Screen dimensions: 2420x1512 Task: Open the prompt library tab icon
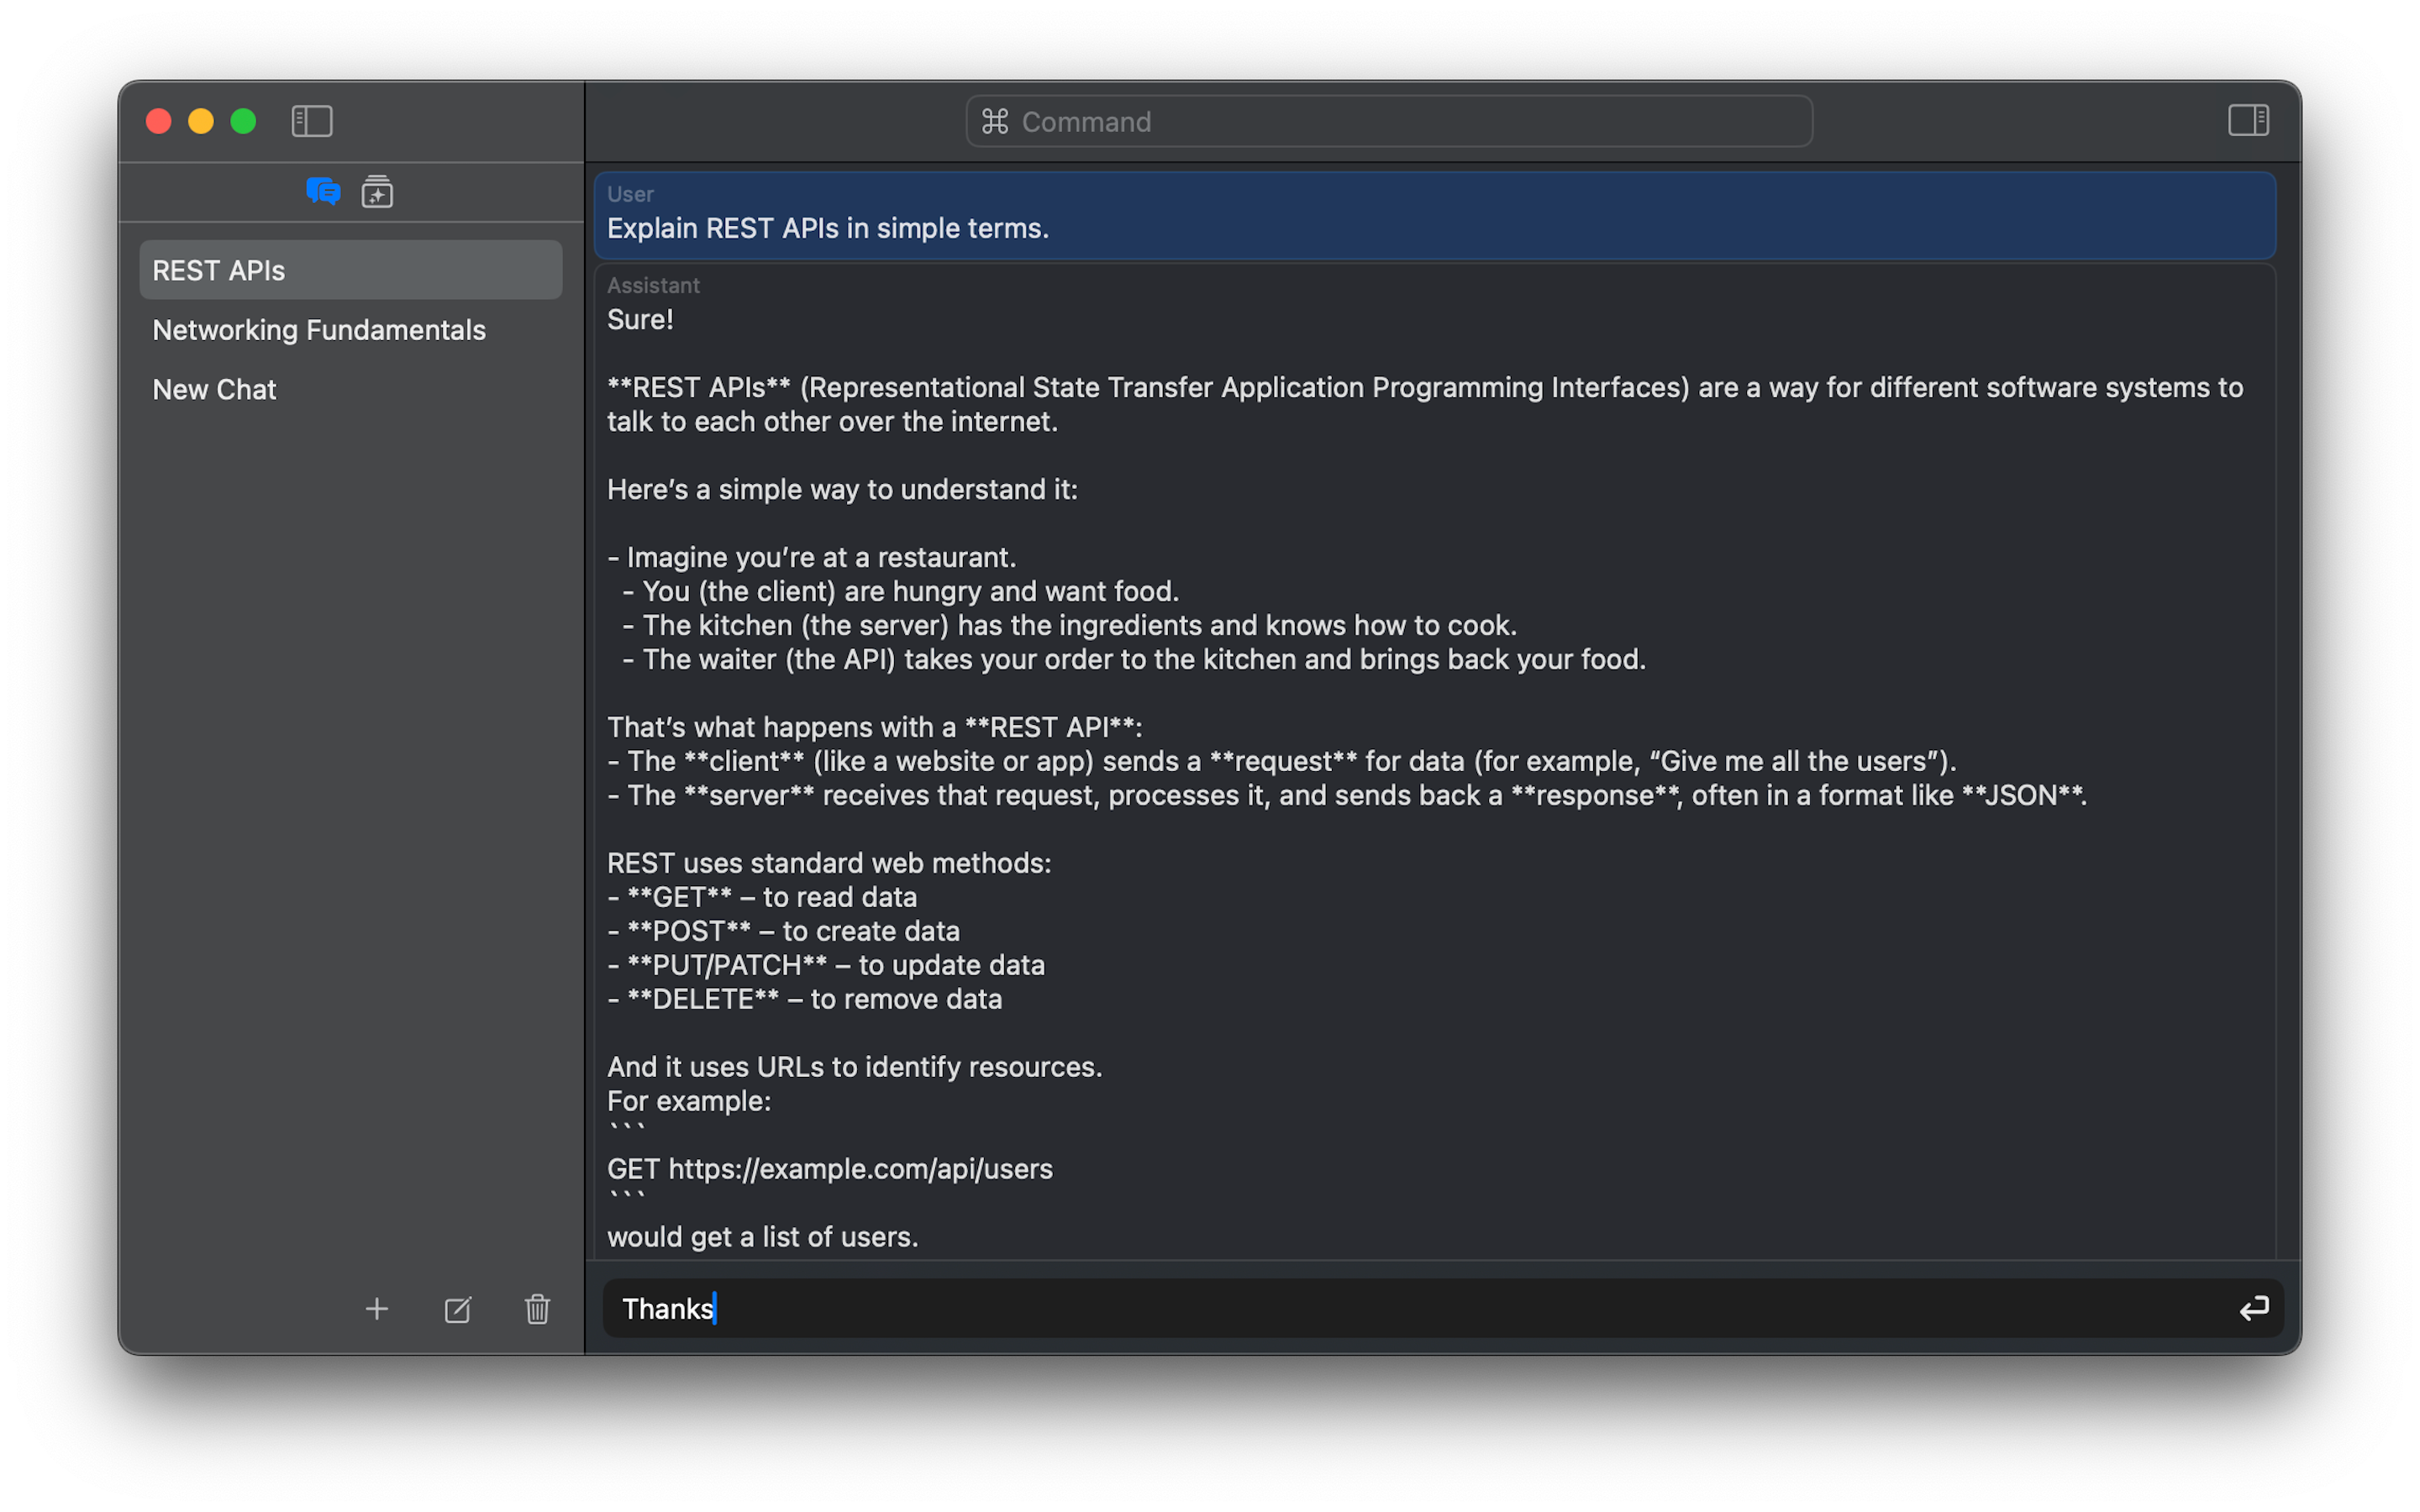[x=377, y=191]
